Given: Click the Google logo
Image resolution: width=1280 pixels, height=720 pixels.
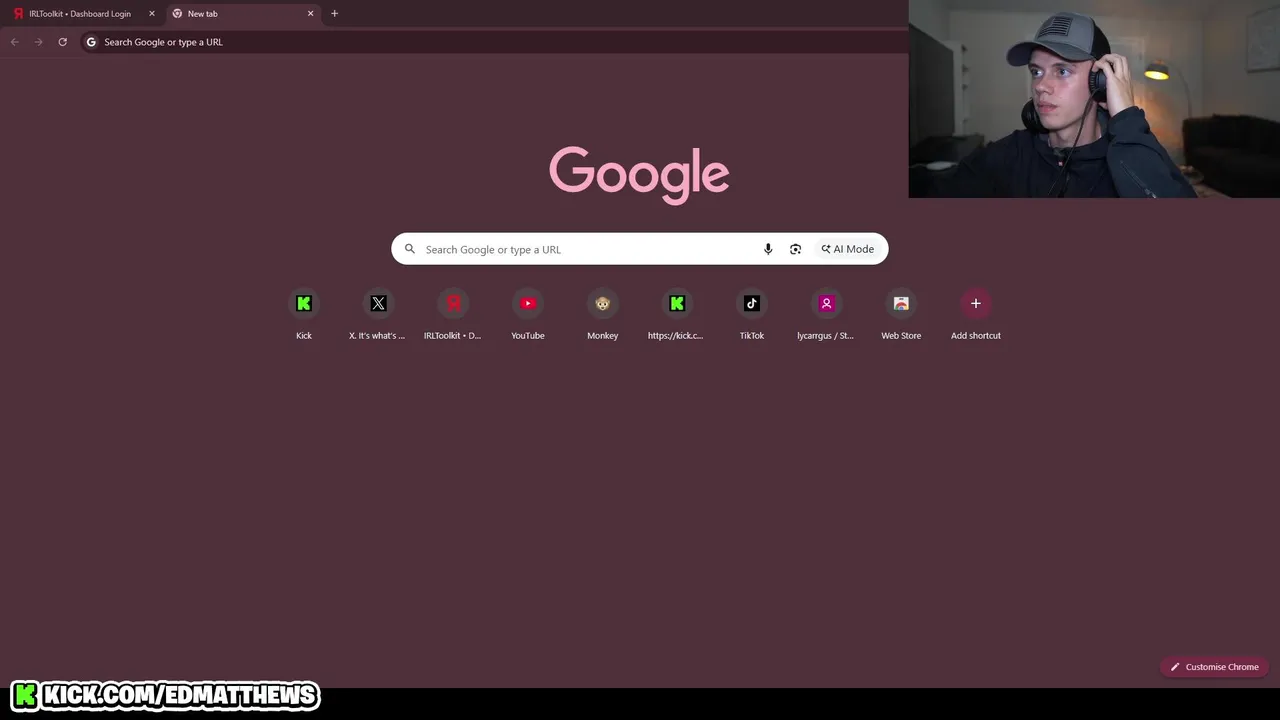Looking at the screenshot, I should (639, 174).
